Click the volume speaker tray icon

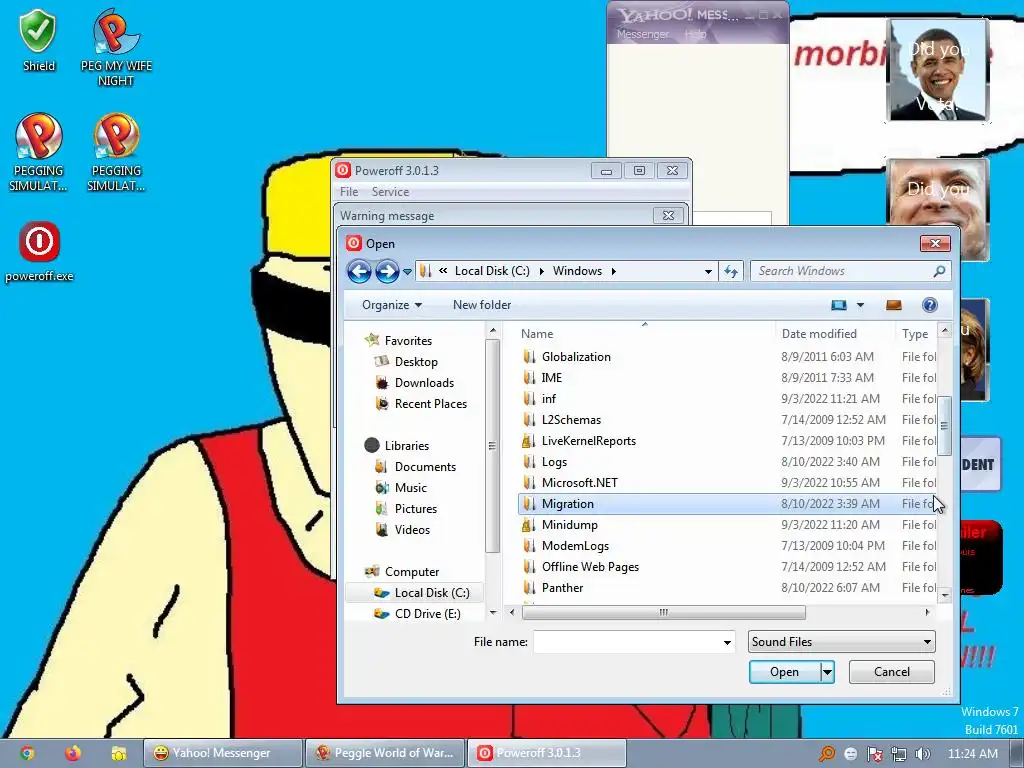(922, 754)
